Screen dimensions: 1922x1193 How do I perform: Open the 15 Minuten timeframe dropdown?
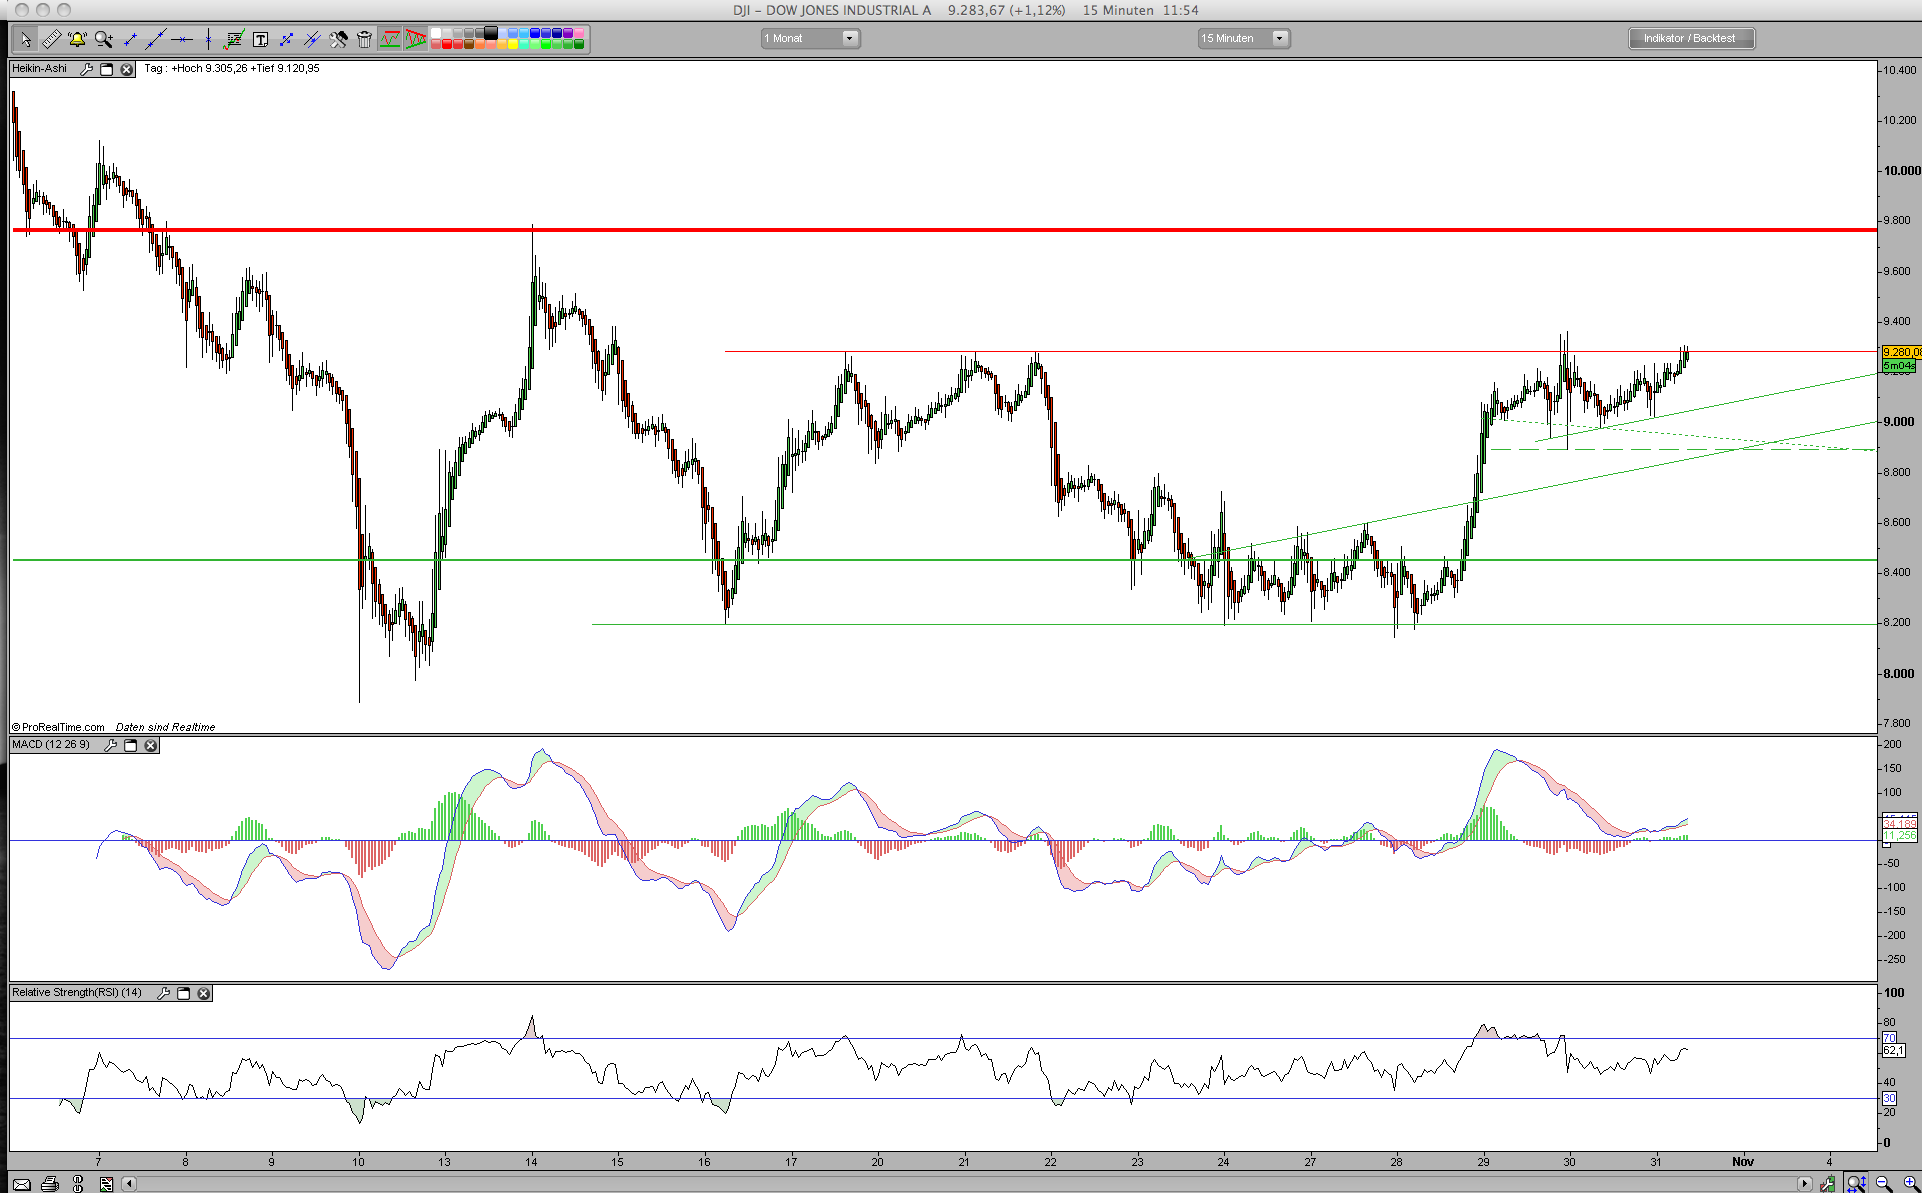pos(1244,39)
